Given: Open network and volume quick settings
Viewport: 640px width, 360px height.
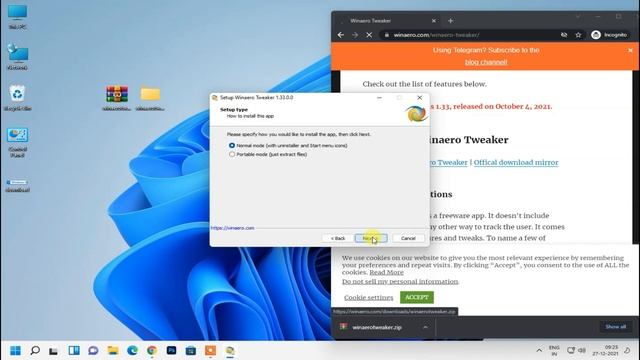Looking at the screenshot, I should pyautogui.click(x=576, y=350).
